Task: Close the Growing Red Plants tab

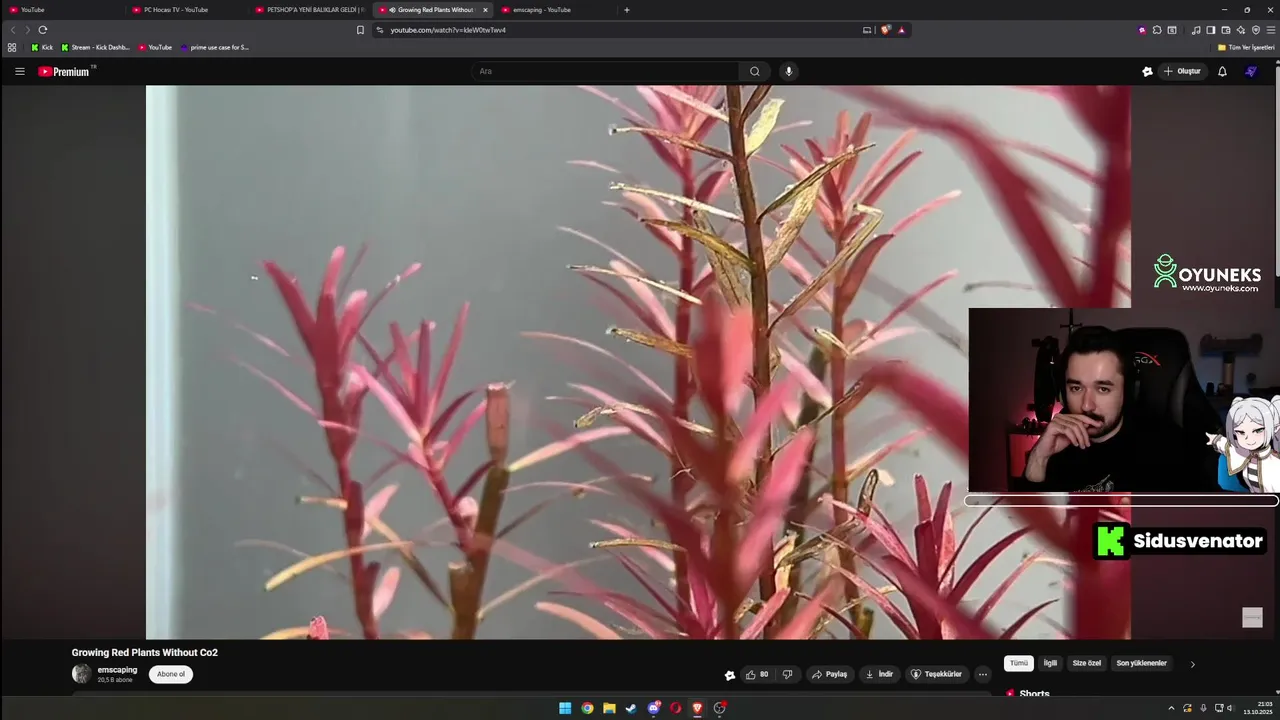Action: point(485,10)
